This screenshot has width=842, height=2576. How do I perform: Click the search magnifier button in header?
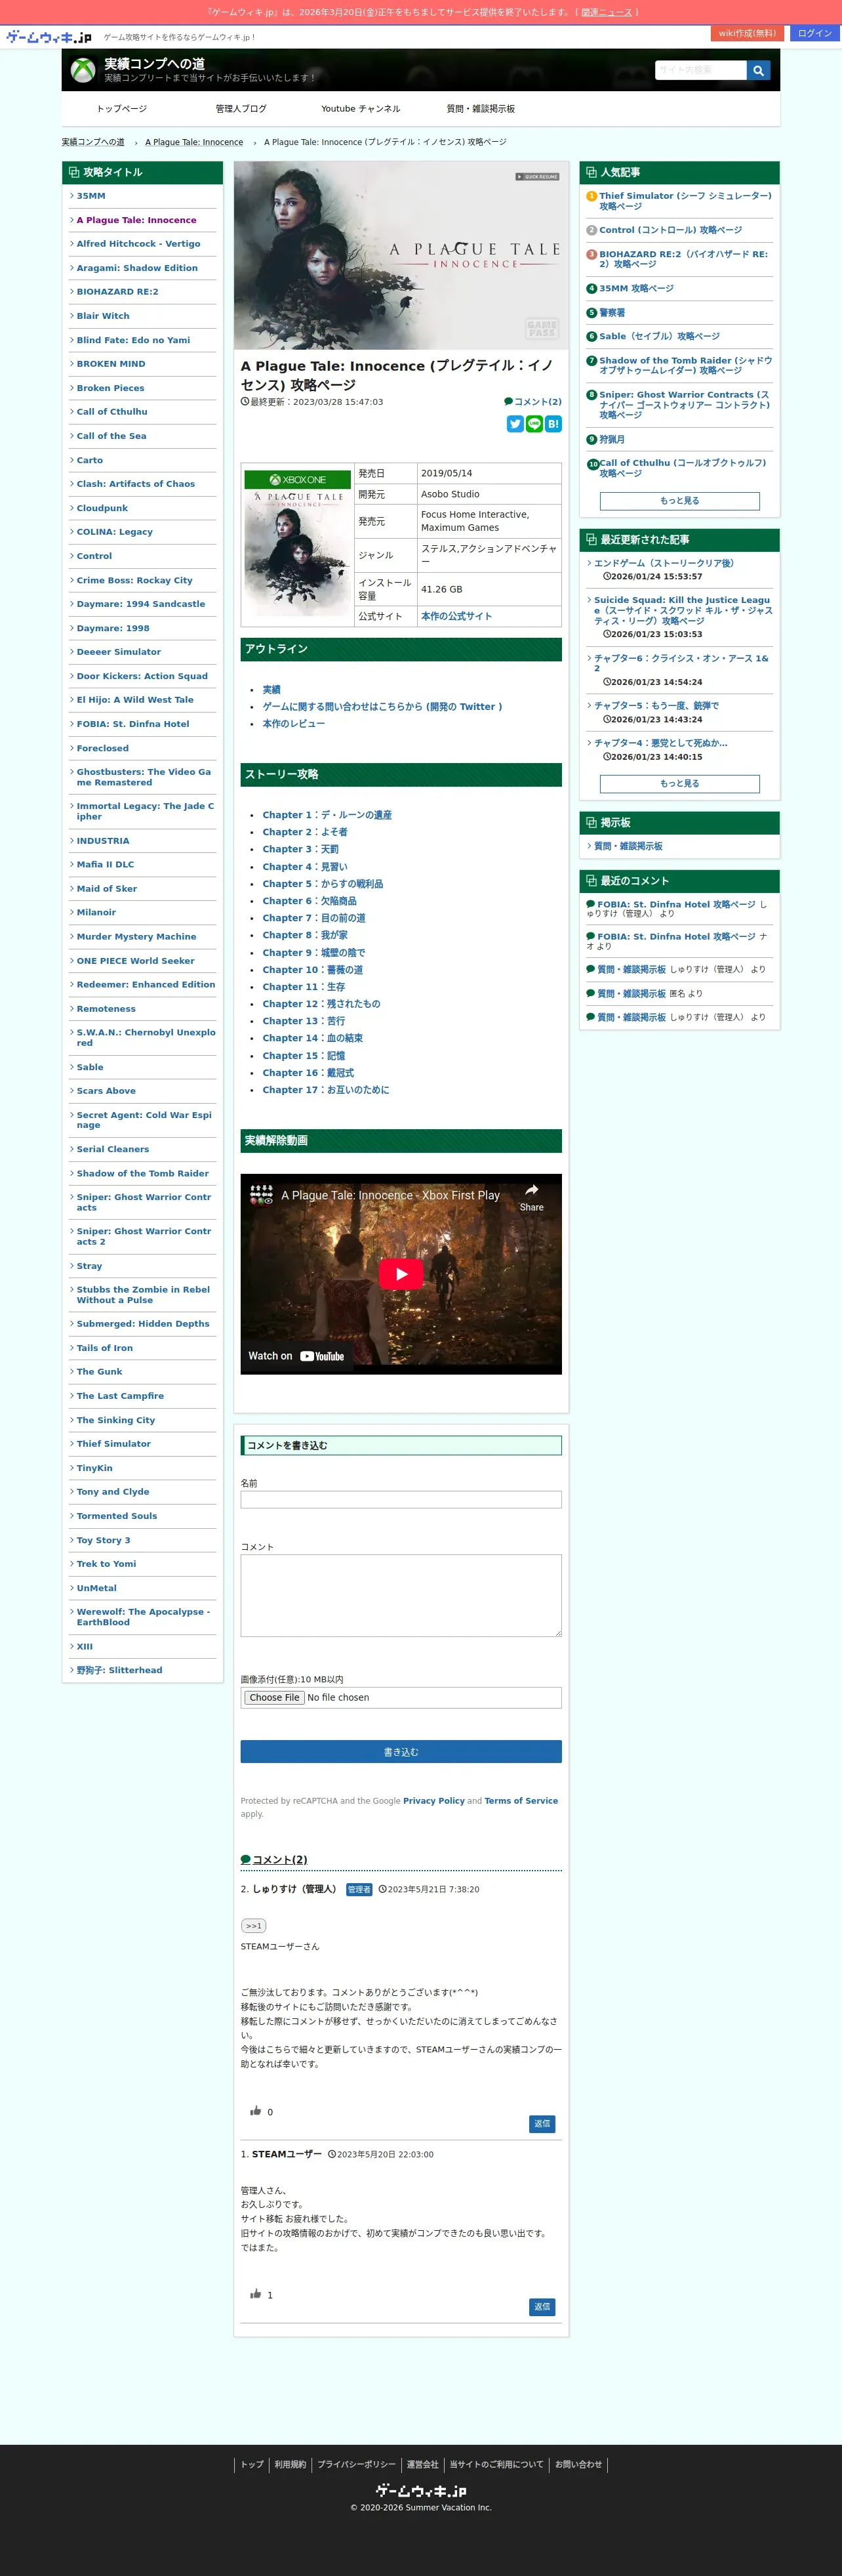click(x=759, y=70)
